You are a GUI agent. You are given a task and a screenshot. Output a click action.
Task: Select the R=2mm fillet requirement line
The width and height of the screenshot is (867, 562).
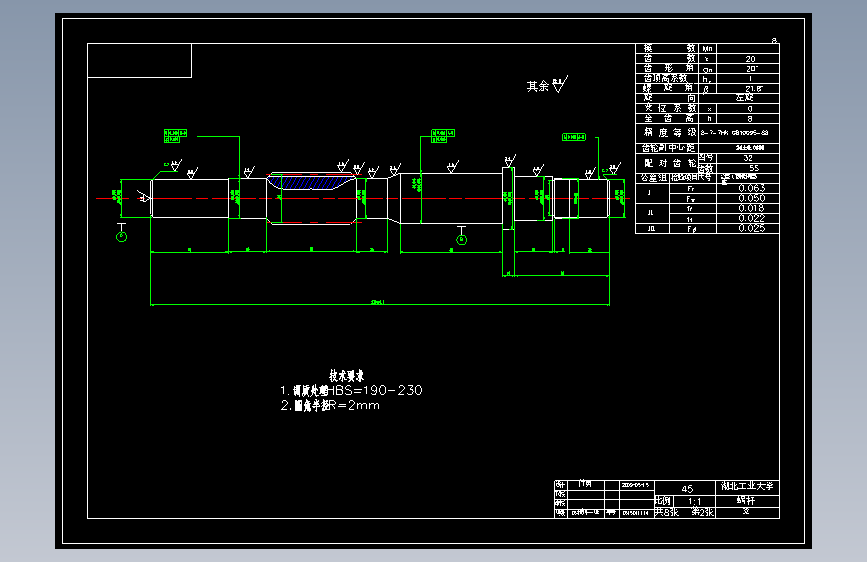click(x=330, y=405)
